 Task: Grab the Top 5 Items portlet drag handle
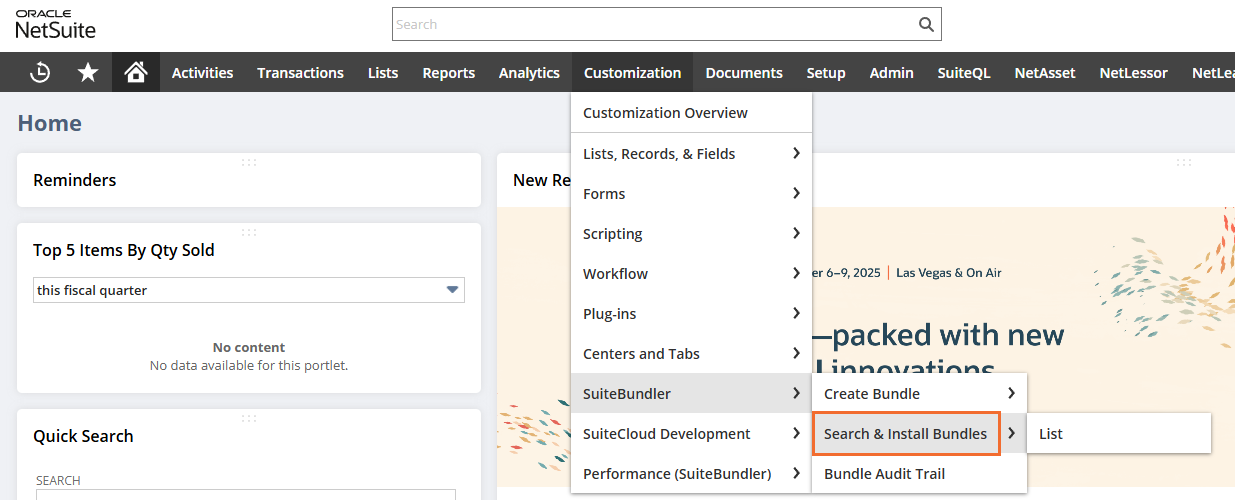(249, 232)
